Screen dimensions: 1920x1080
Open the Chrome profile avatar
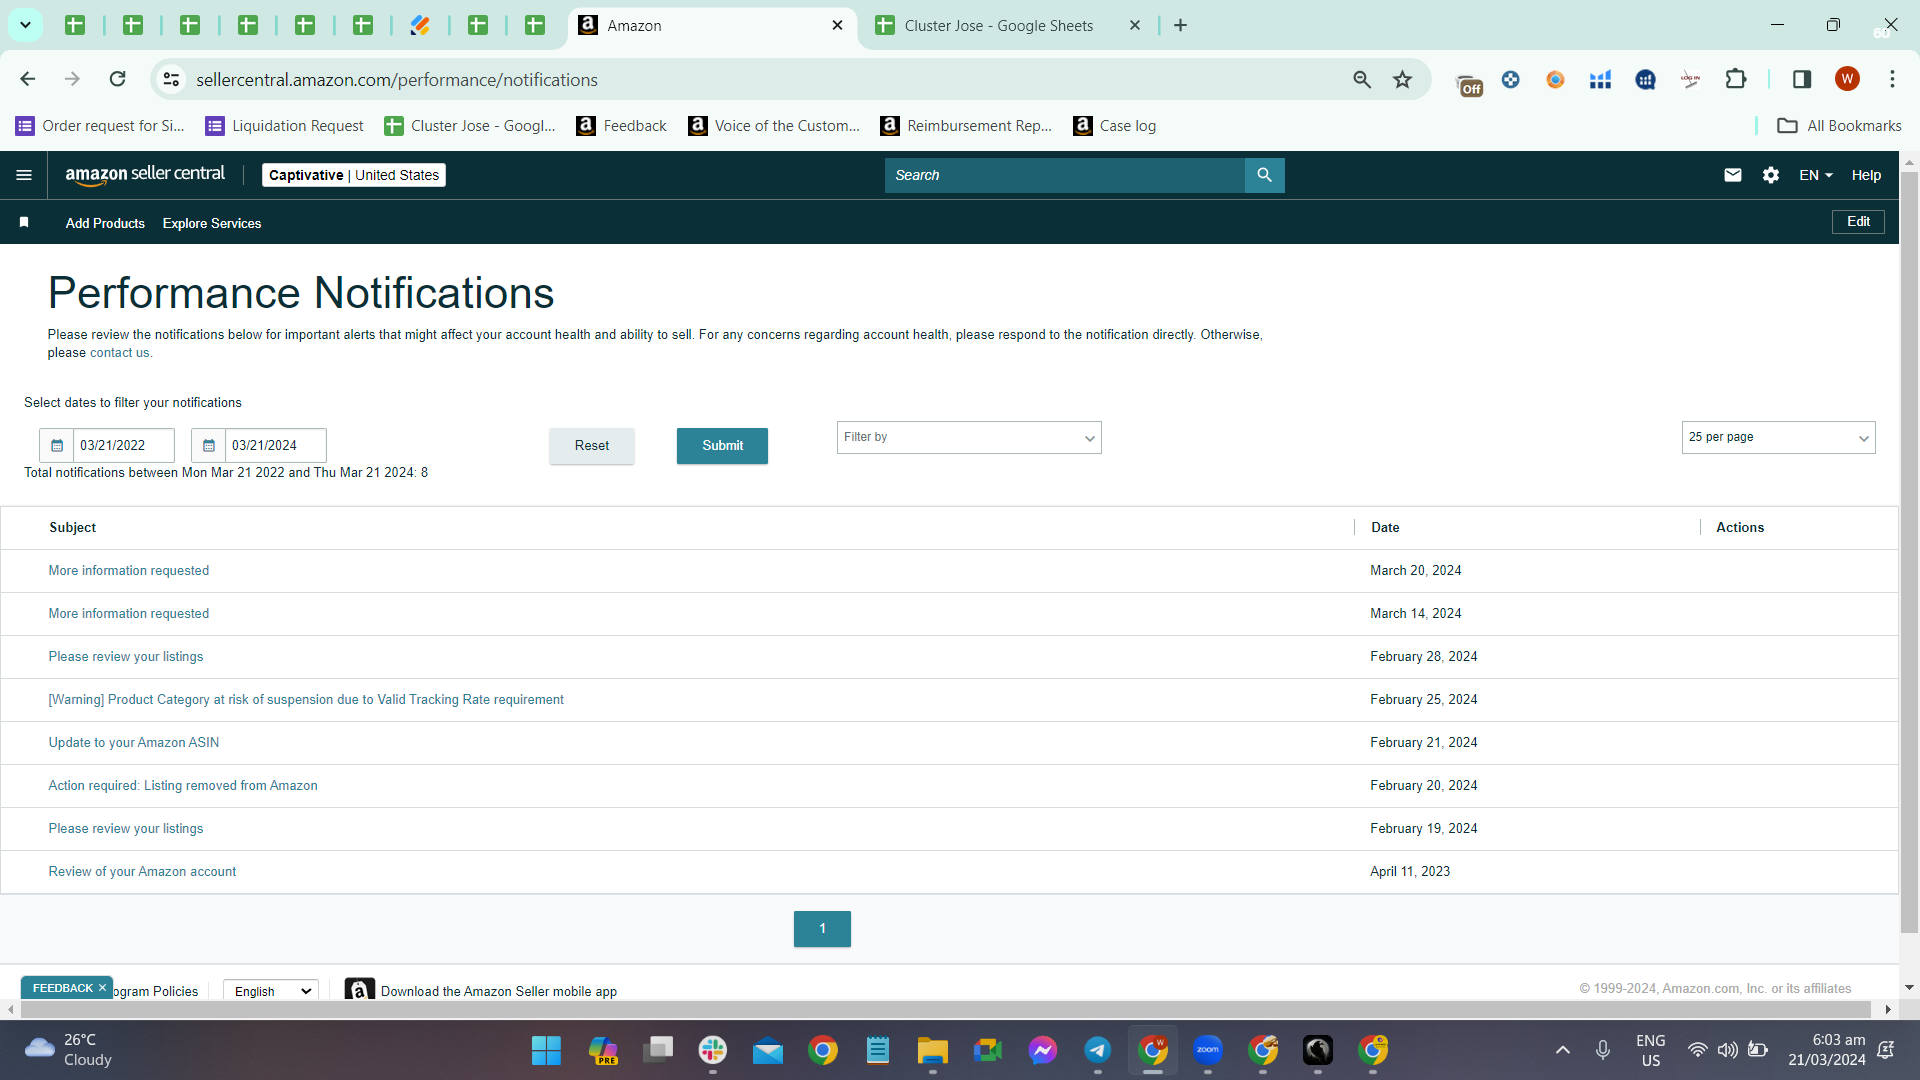click(x=1847, y=79)
